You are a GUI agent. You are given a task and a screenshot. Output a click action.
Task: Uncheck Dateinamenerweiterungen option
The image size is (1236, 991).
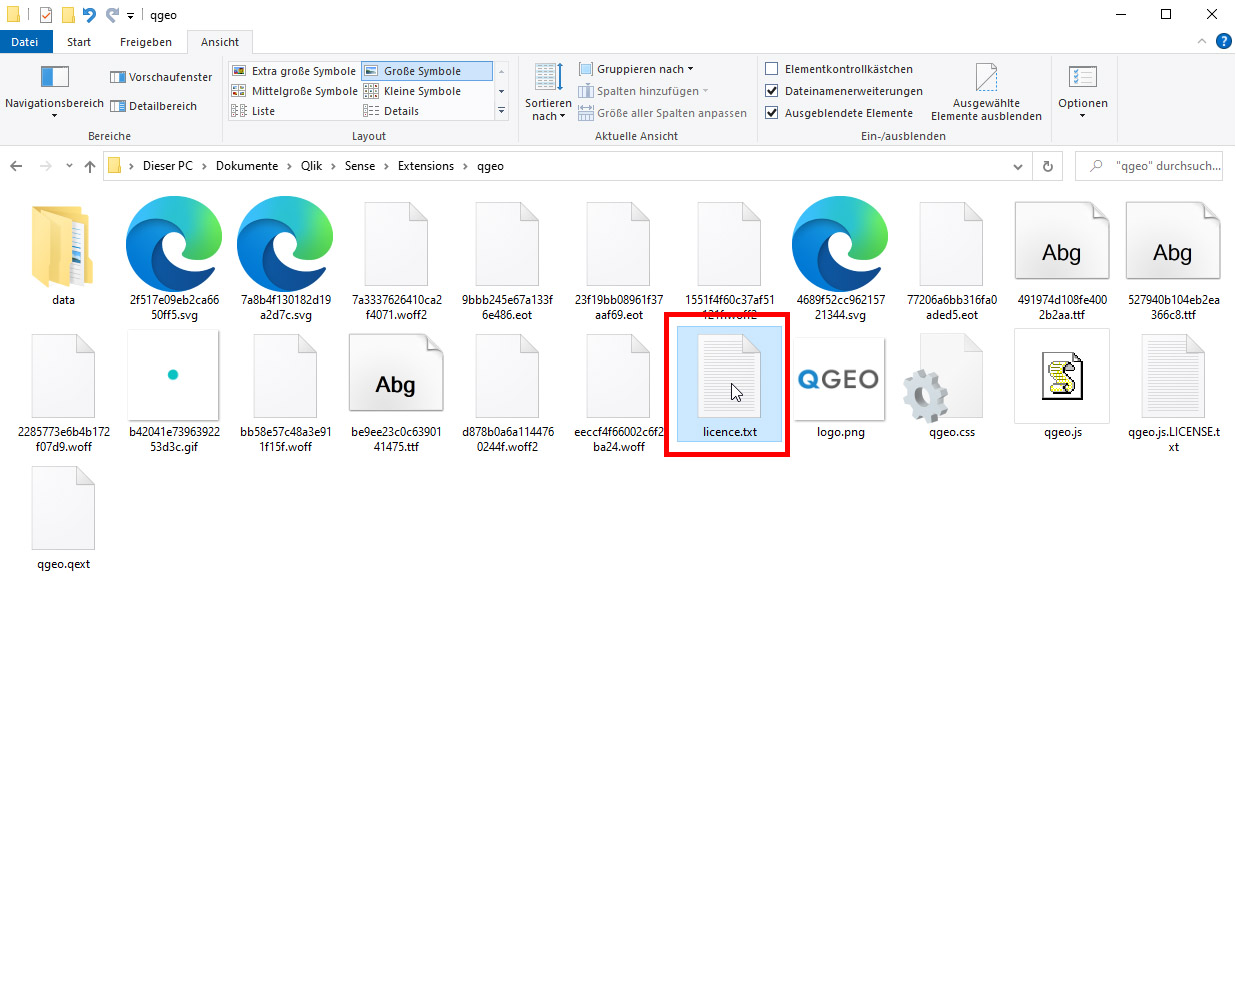[772, 91]
